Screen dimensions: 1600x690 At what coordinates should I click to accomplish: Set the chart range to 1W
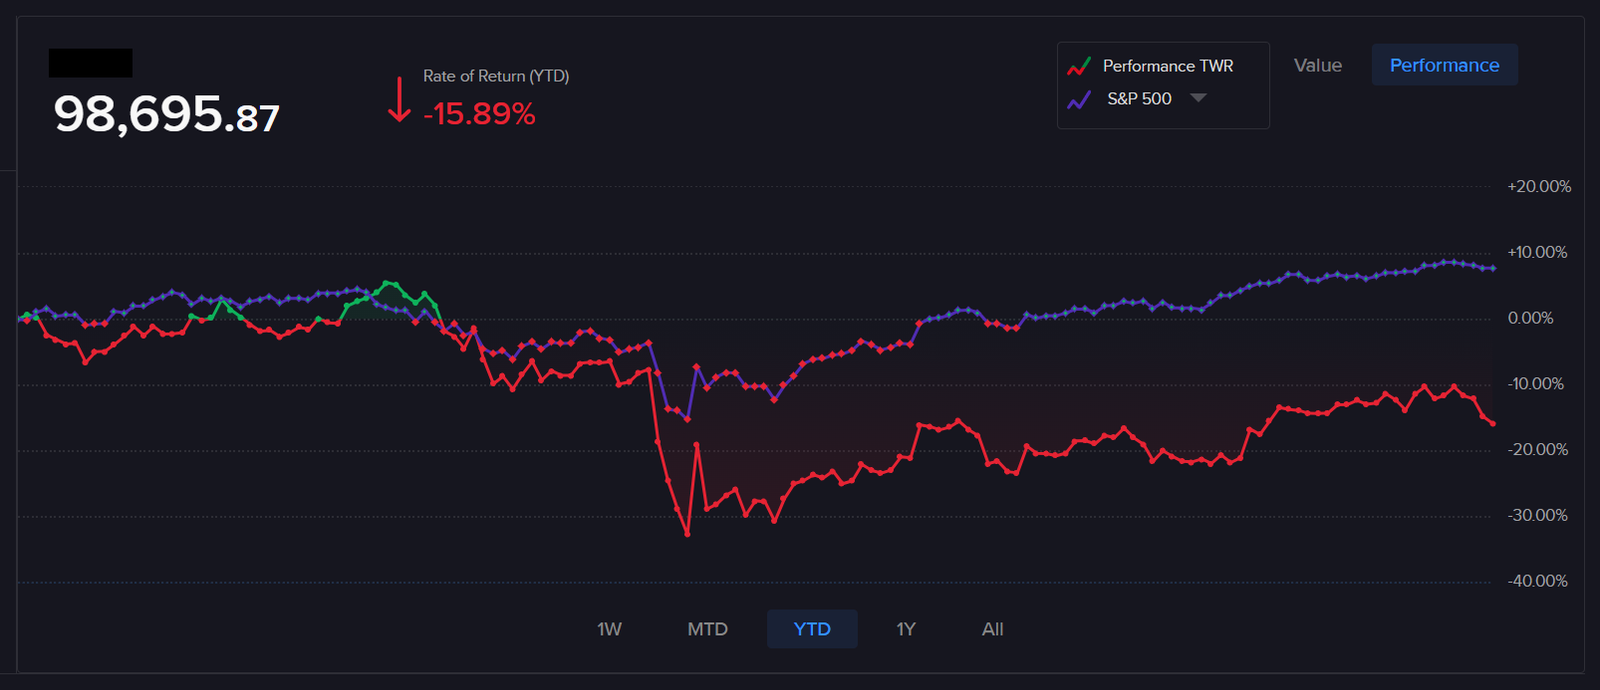click(609, 629)
